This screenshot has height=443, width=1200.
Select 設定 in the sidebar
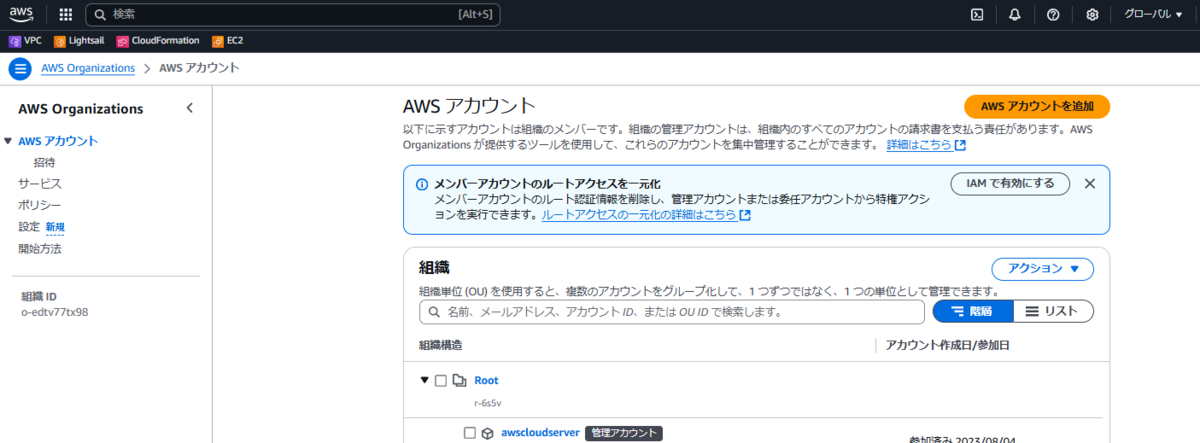point(29,227)
